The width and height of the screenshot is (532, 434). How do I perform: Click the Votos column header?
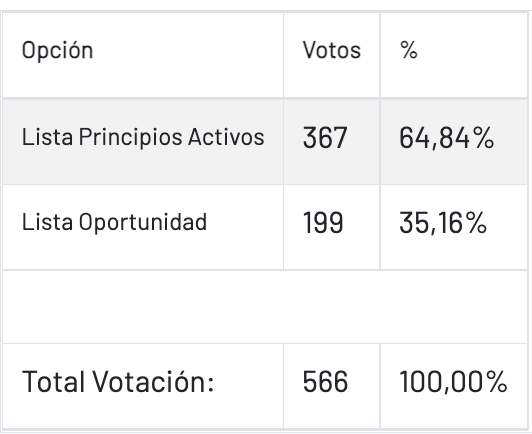point(331,51)
